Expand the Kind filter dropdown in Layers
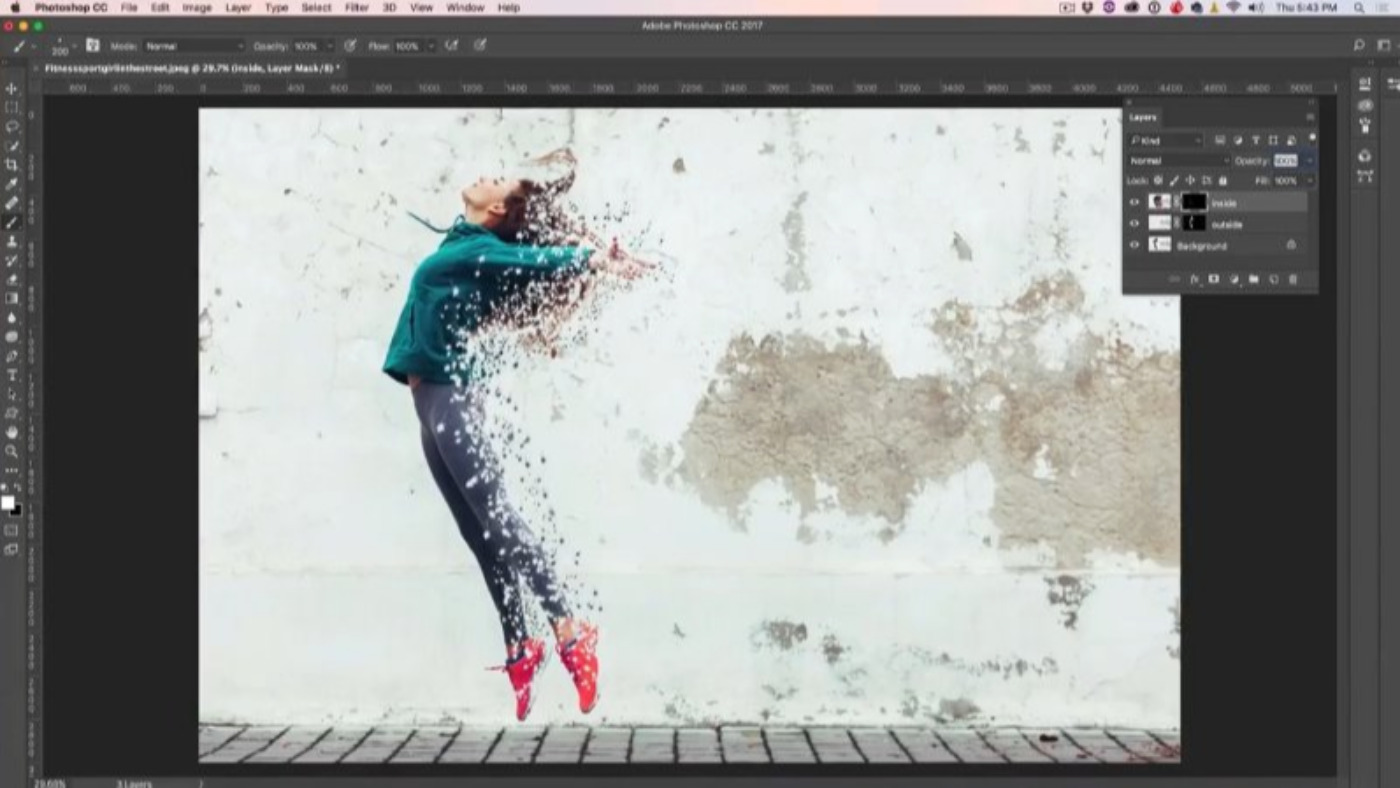 (x=1166, y=141)
